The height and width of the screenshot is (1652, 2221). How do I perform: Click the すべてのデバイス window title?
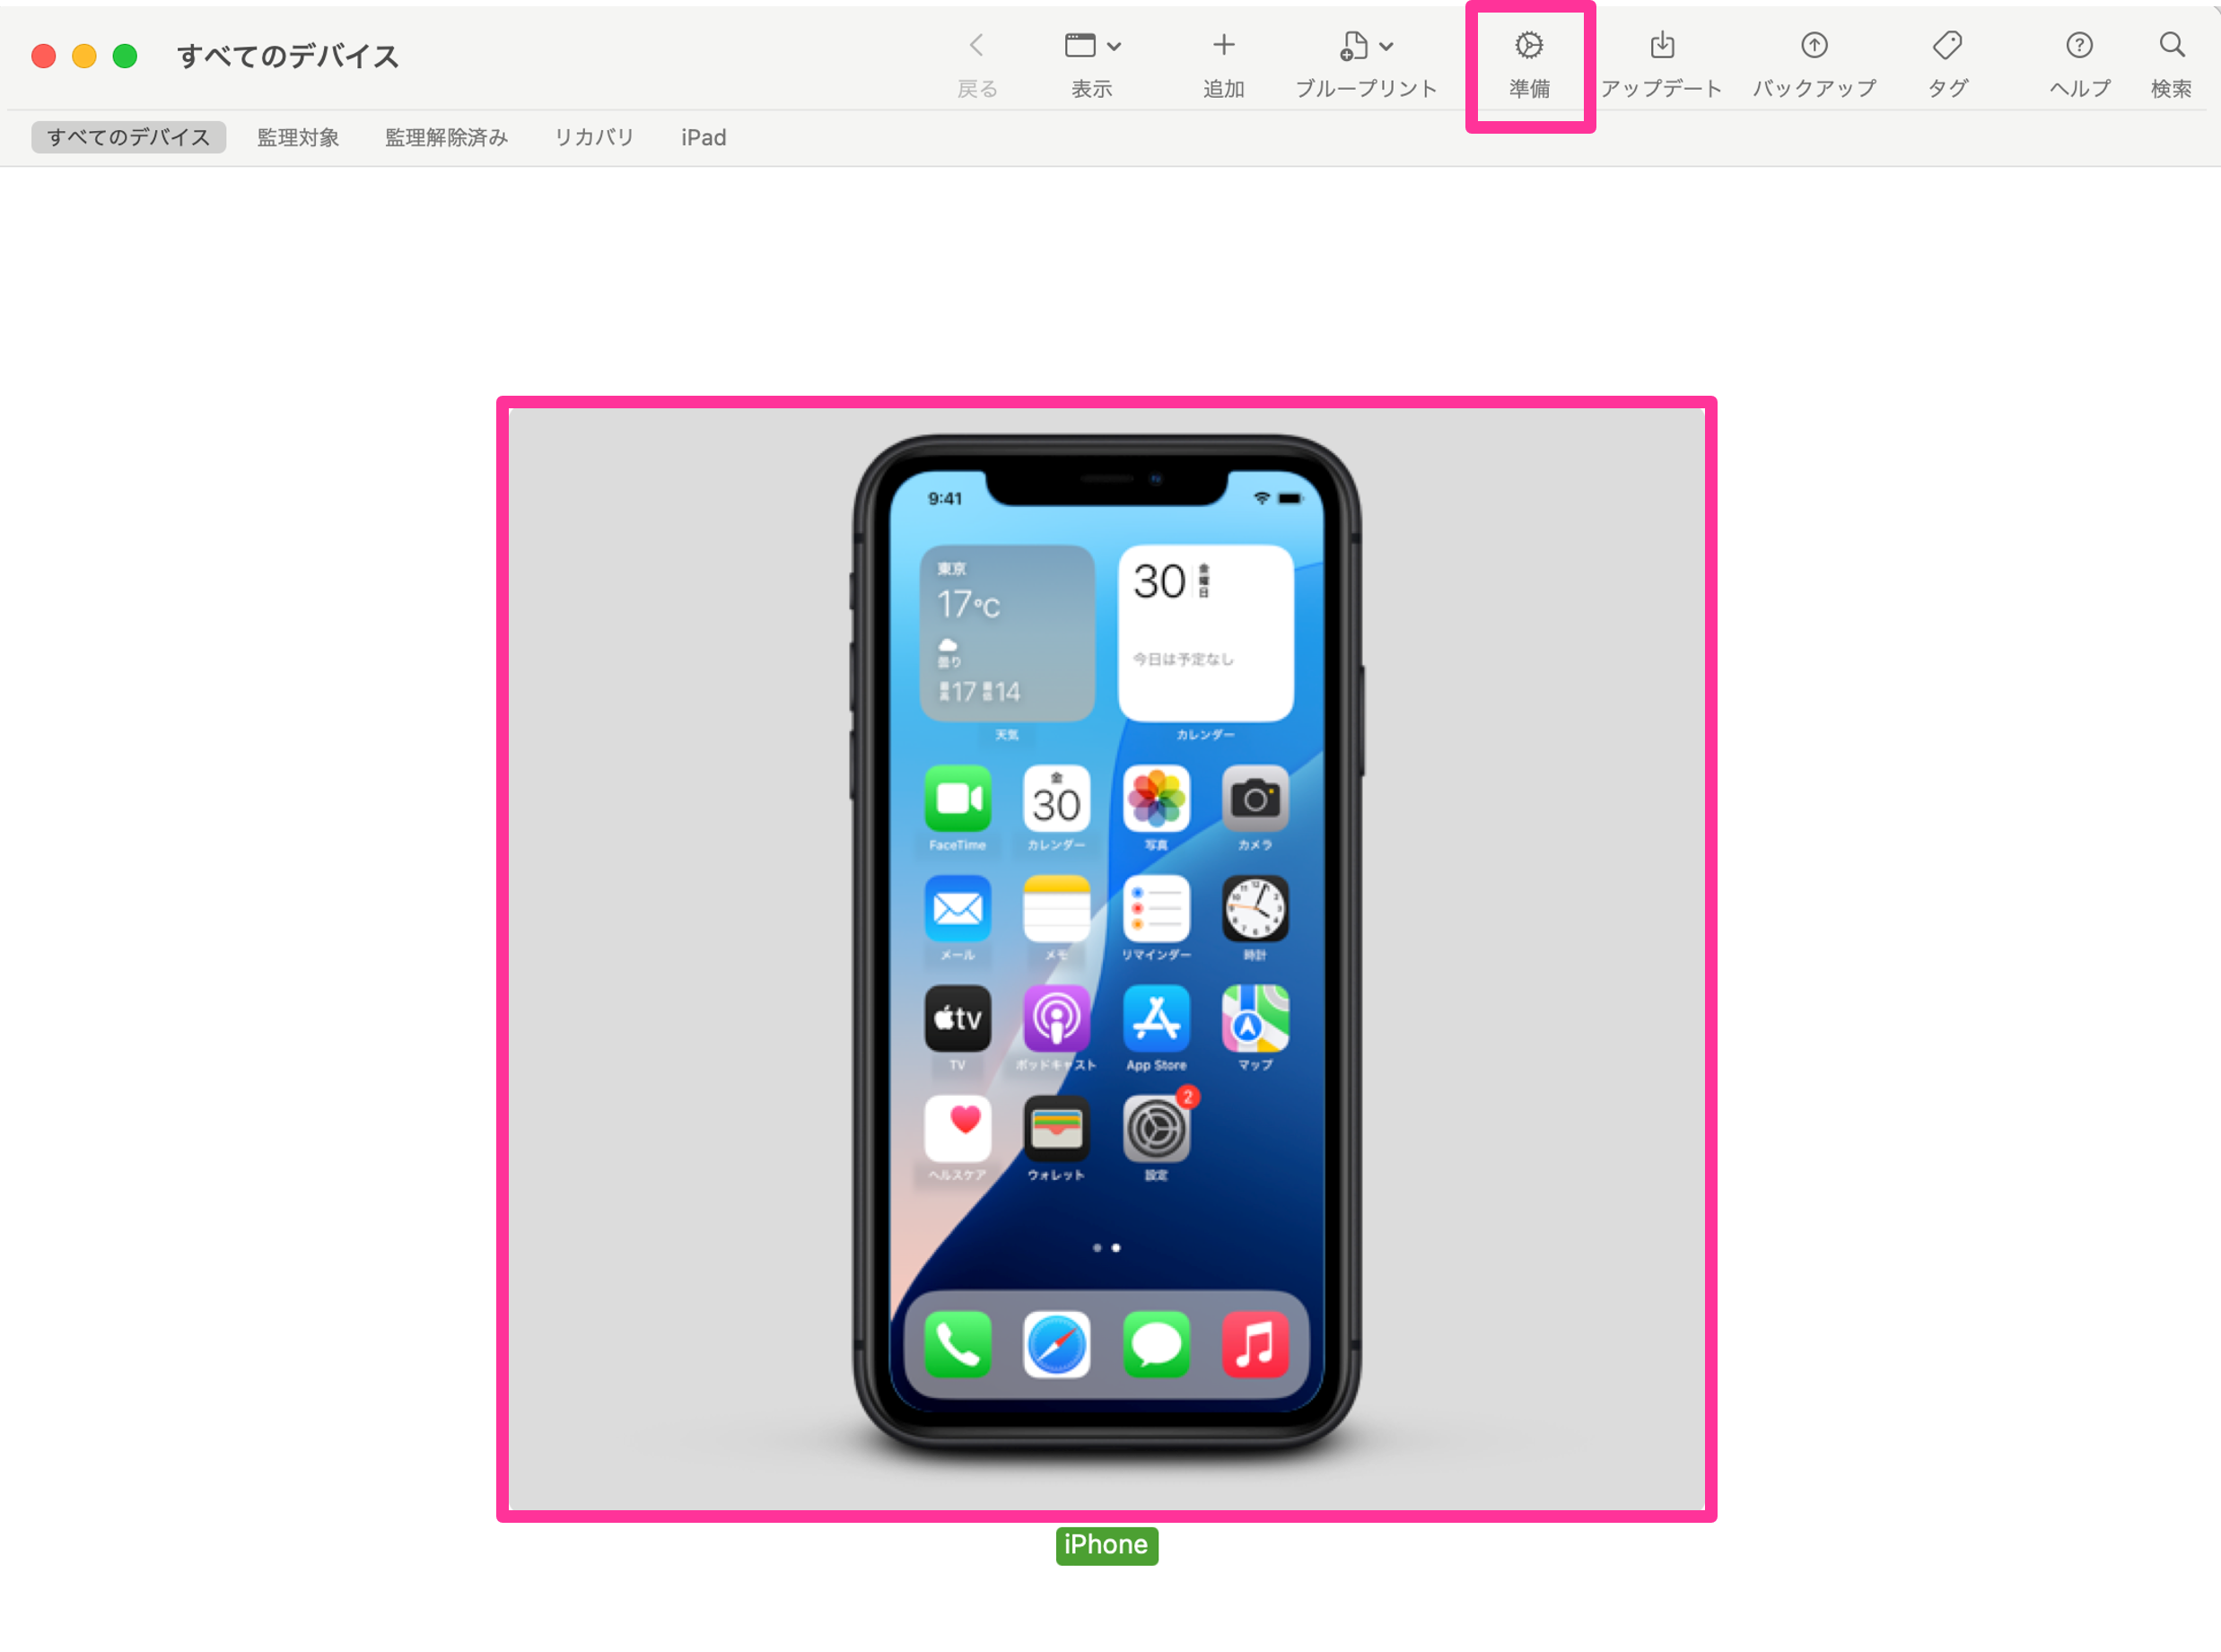(288, 56)
